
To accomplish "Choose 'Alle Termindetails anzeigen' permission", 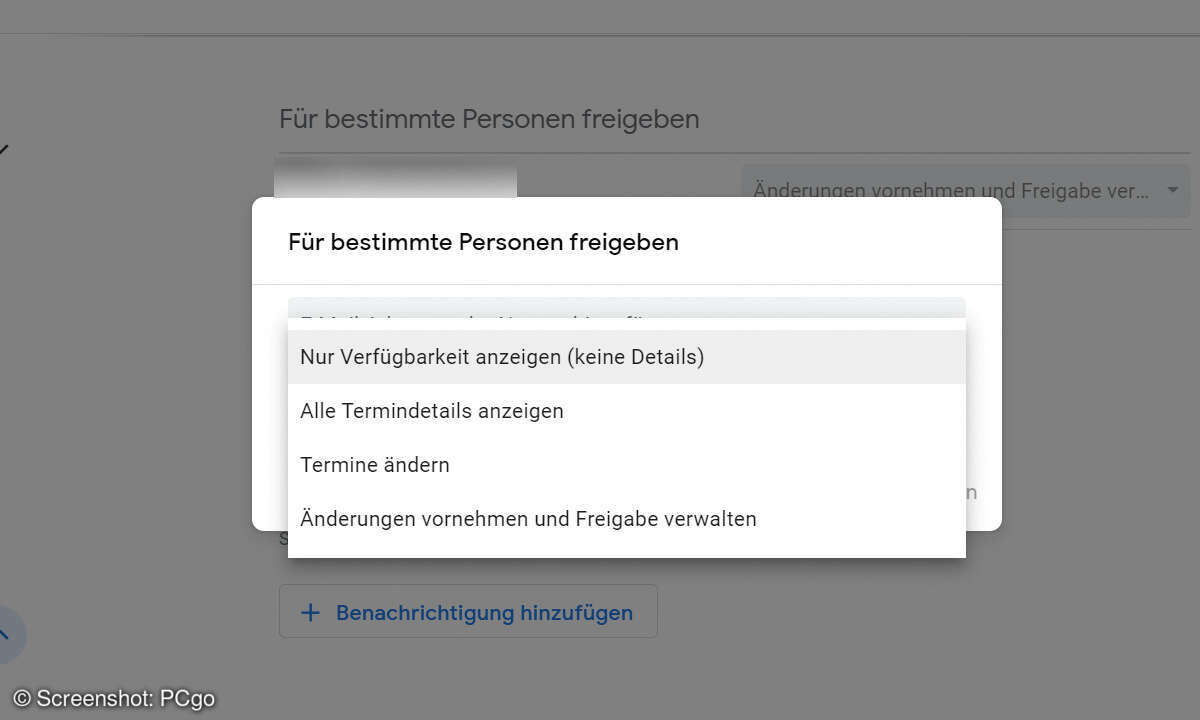I will tap(626, 411).
